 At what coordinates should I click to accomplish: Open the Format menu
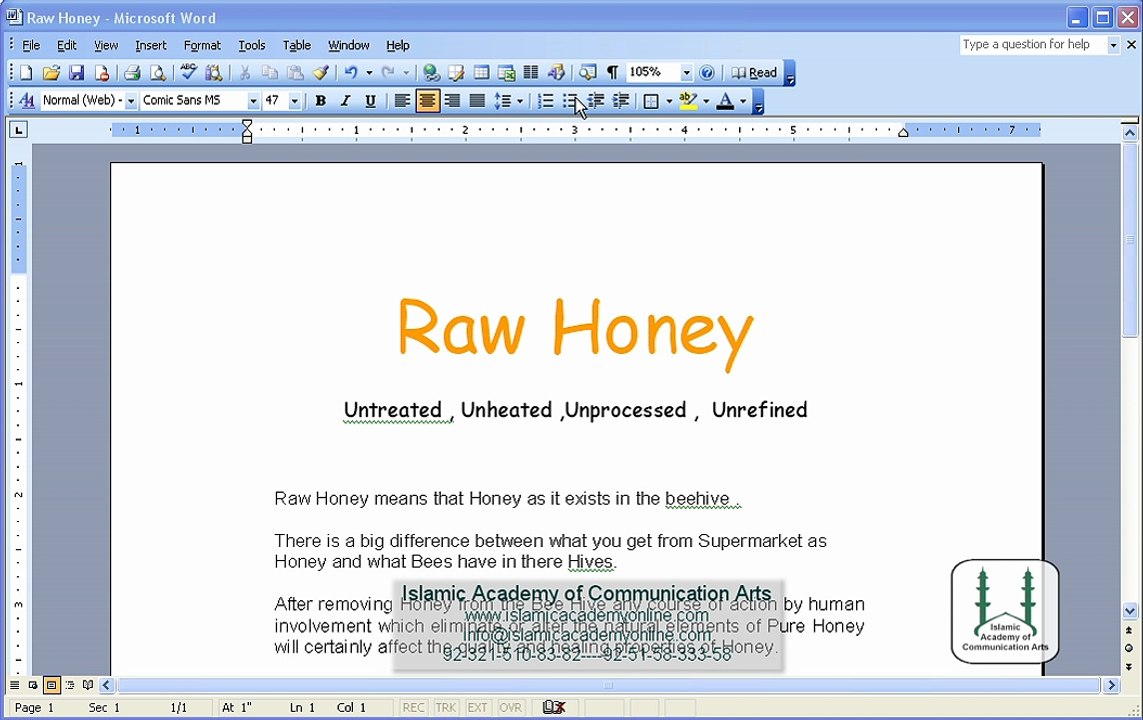[202, 45]
